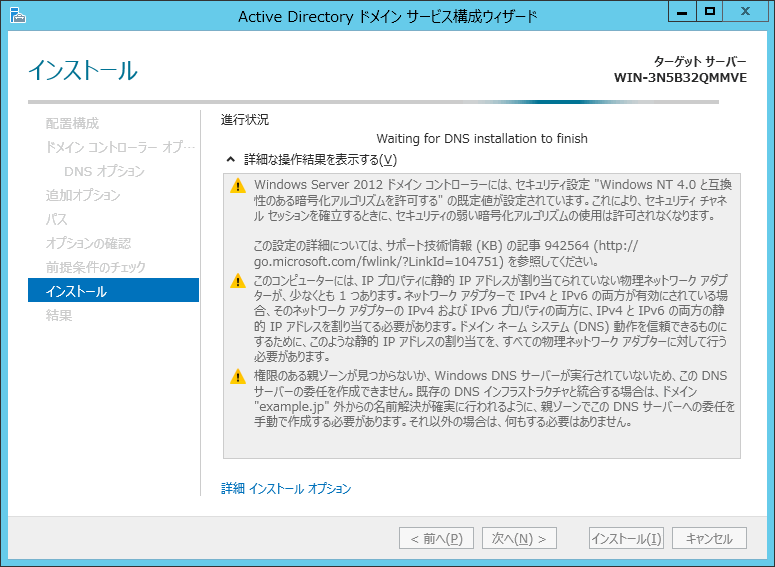This screenshot has height=567, width=775.
Task: Select オプションの確認 step
Action: point(88,243)
